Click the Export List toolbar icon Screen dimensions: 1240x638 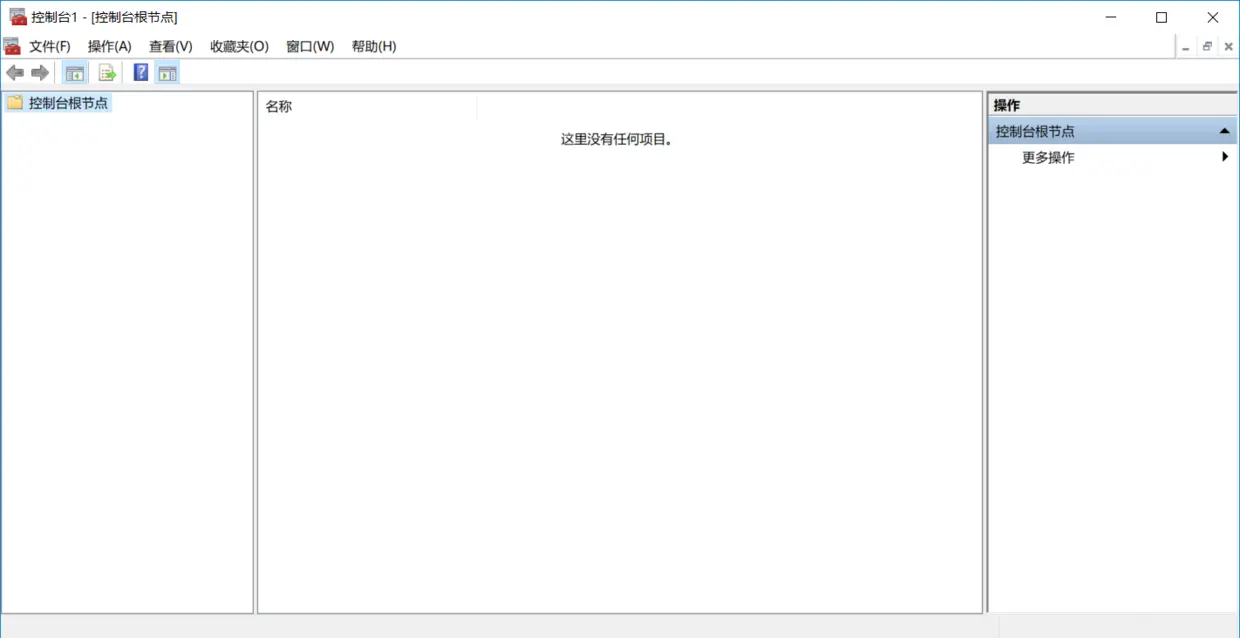[x=106, y=71]
